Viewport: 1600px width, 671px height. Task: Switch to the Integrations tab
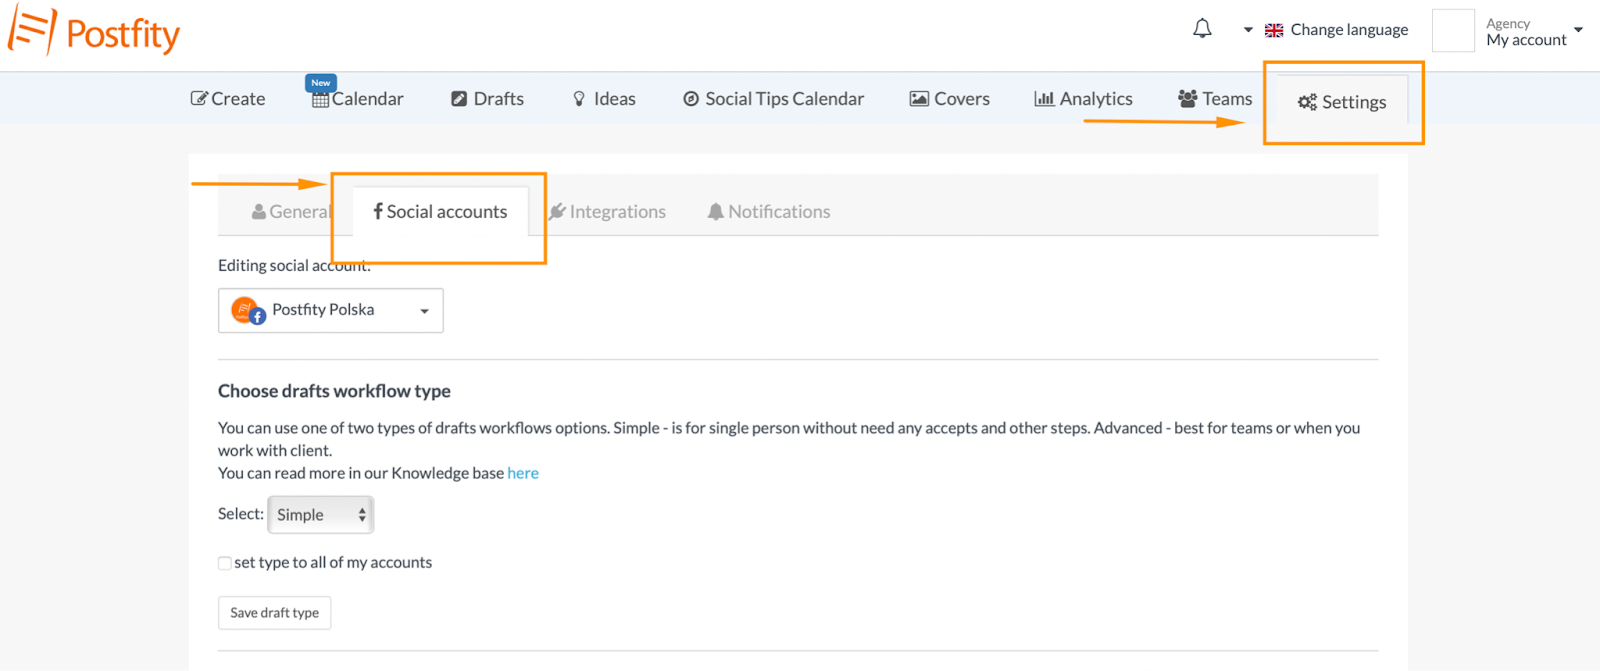point(607,212)
